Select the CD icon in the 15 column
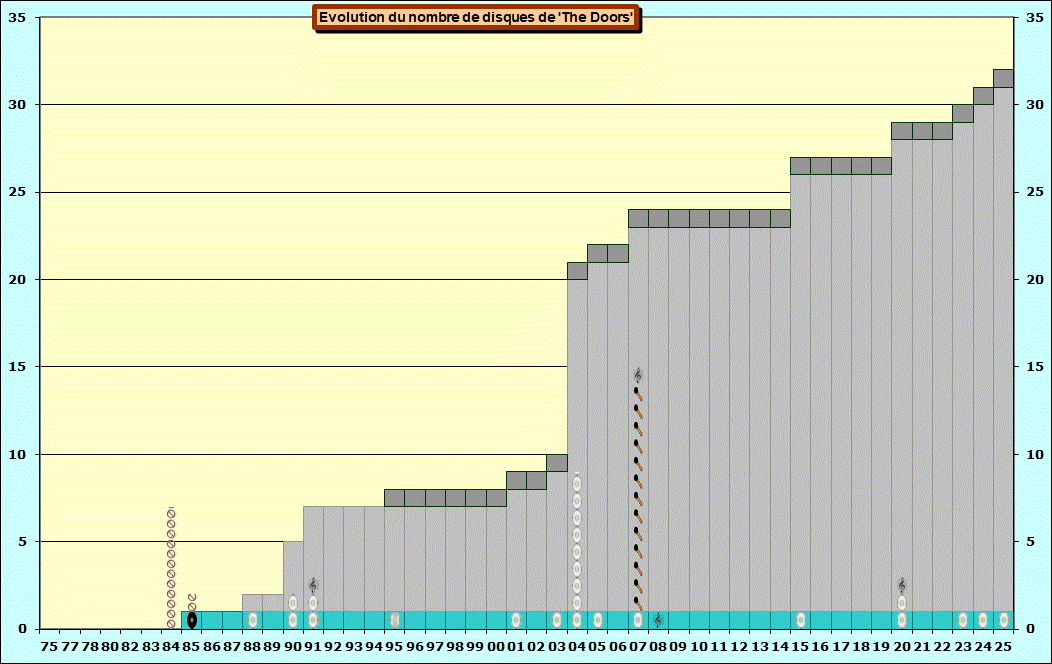The height and width of the screenshot is (664, 1052). [x=801, y=620]
